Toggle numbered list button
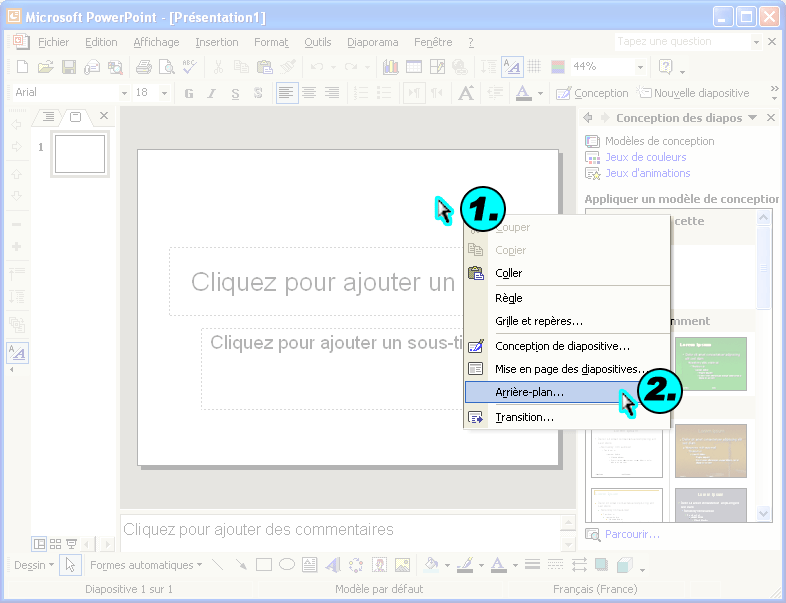 pyautogui.click(x=361, y=93)
